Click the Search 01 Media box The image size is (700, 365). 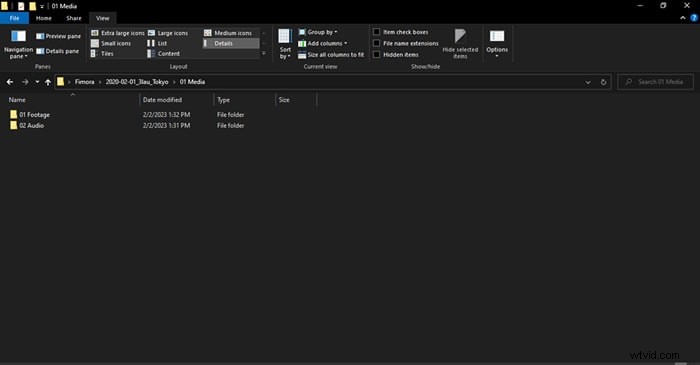[x=655, y=82]
